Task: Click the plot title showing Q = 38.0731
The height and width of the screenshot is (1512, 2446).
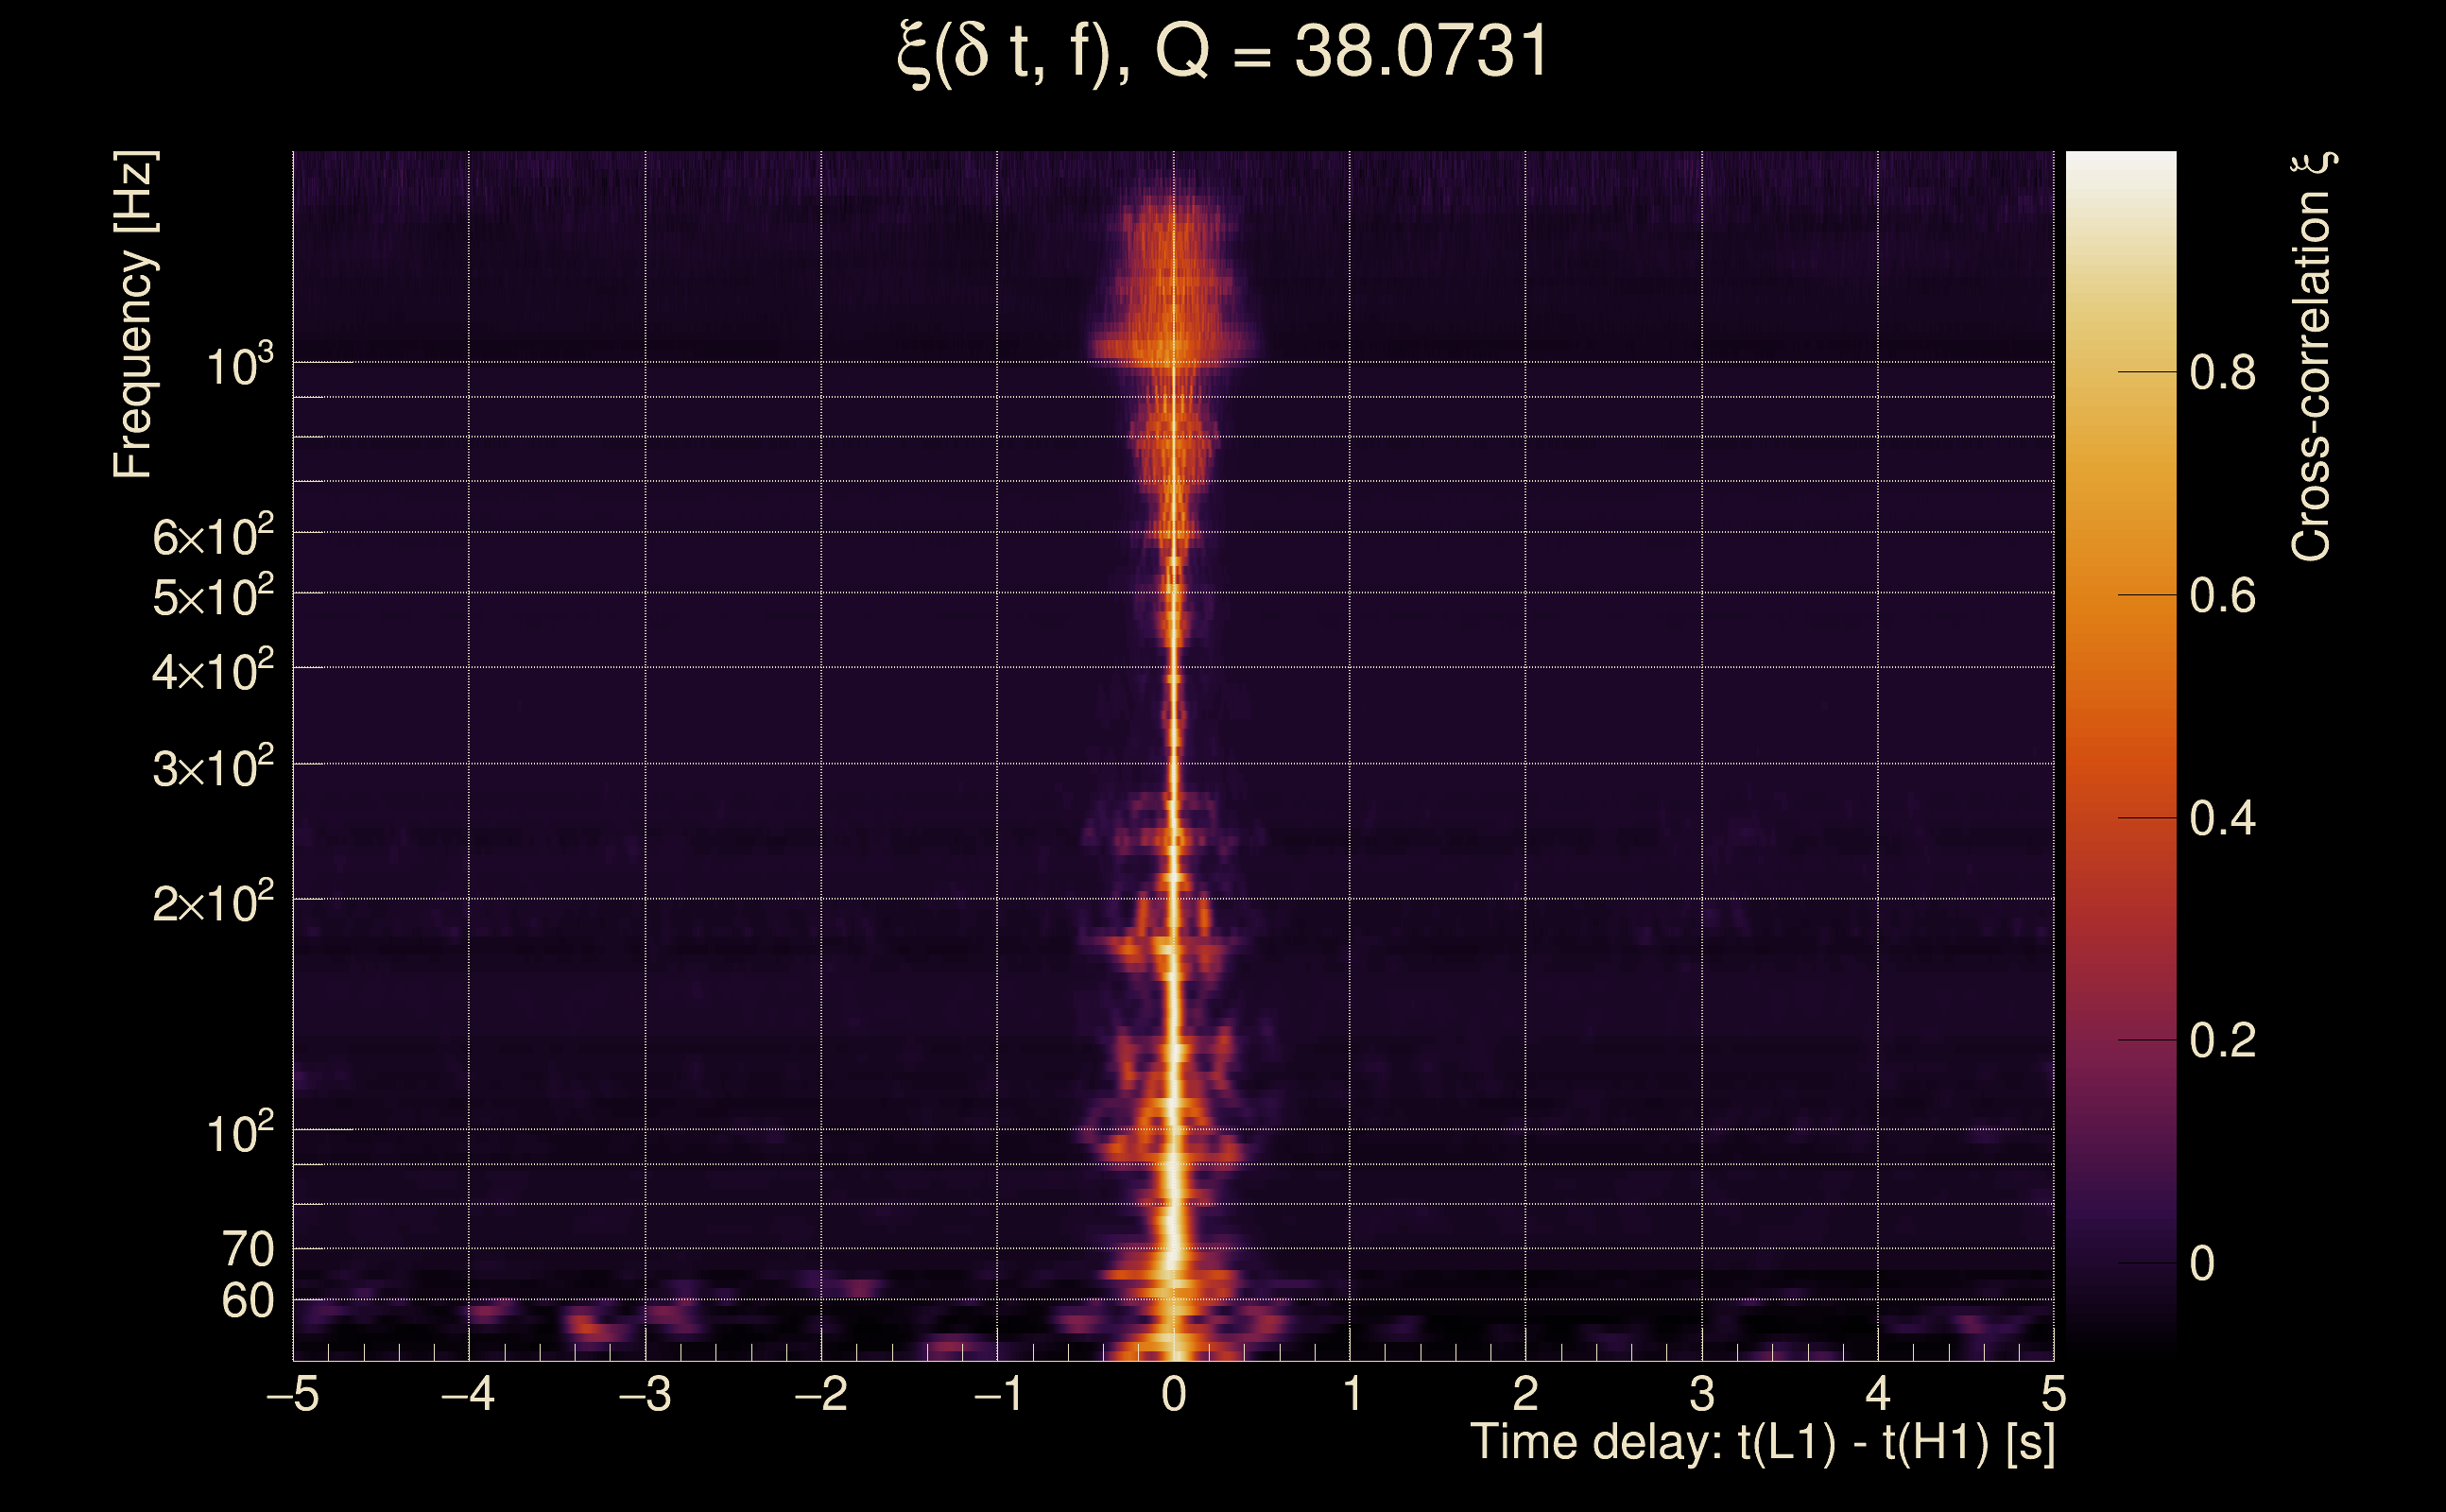Action: click(x=1222, y=52)
